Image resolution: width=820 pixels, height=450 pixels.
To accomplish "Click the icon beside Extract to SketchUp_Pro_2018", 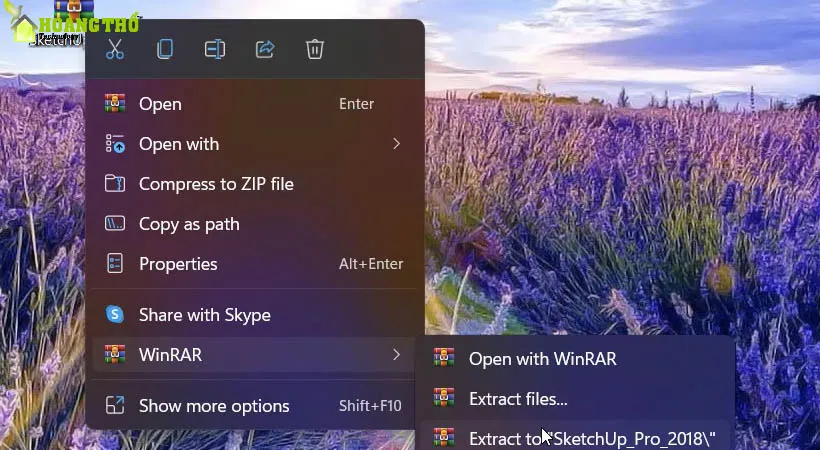I will click(443, 437).
